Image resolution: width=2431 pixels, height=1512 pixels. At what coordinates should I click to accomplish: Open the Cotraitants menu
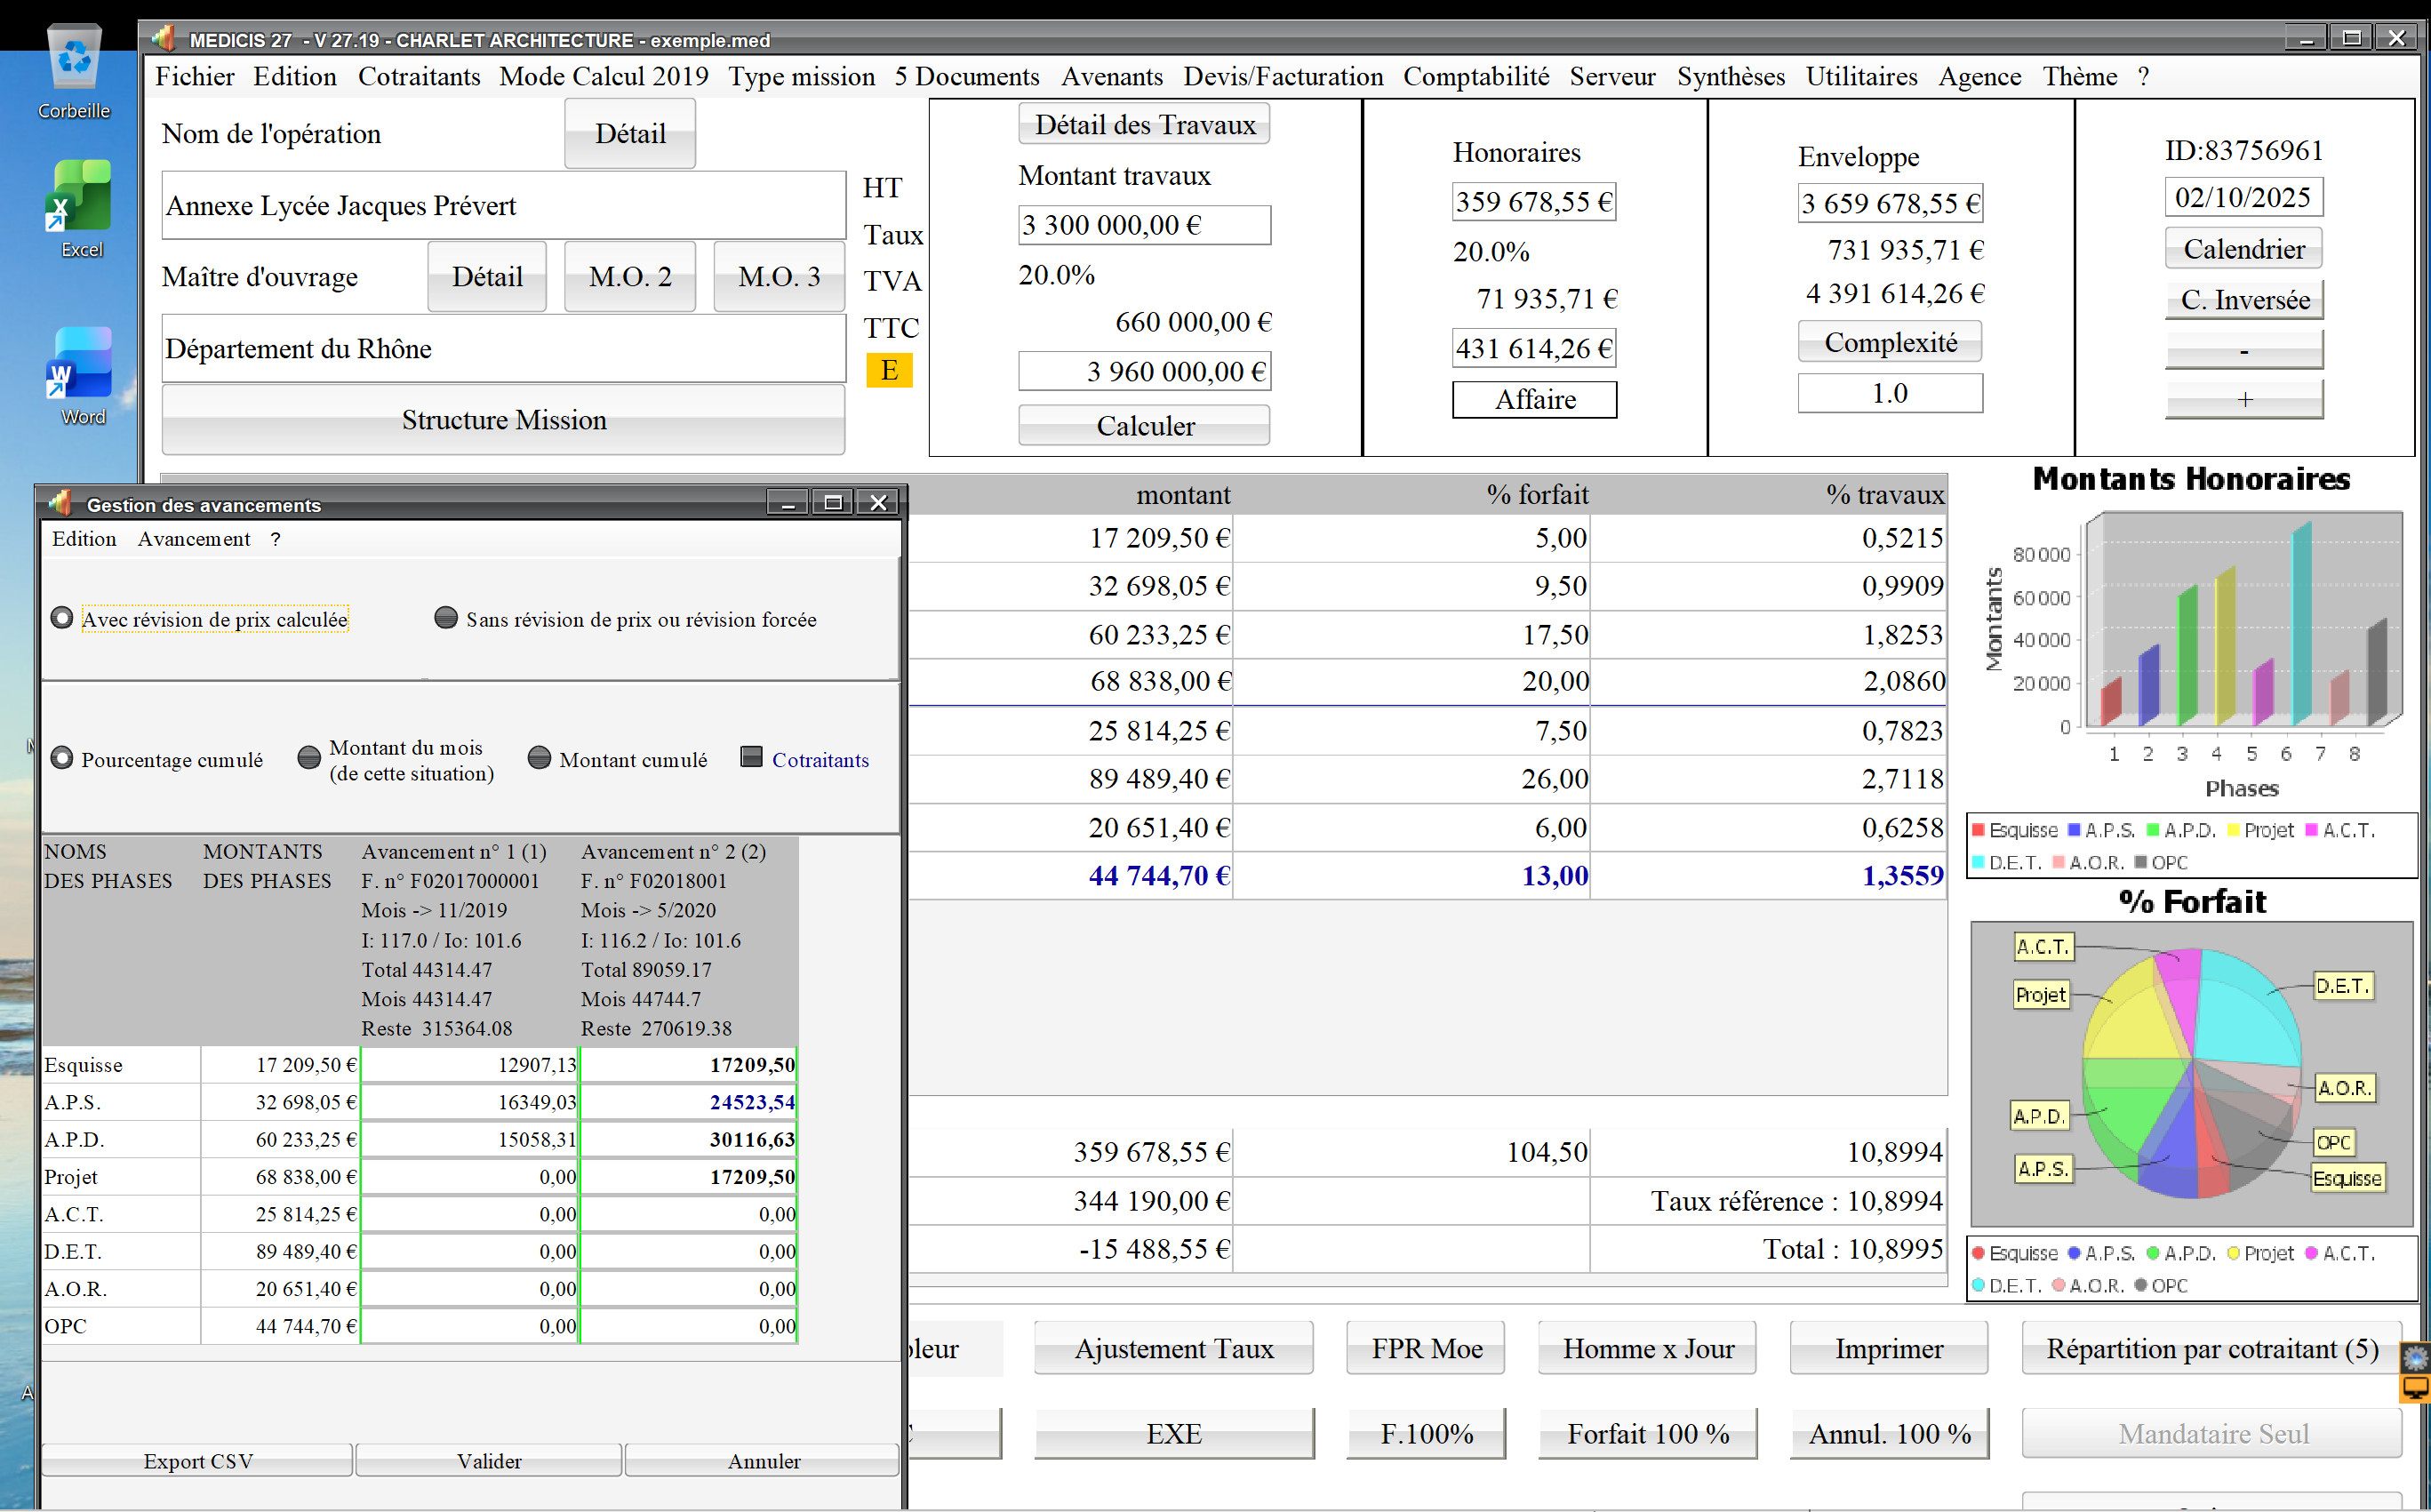[418, 77]
